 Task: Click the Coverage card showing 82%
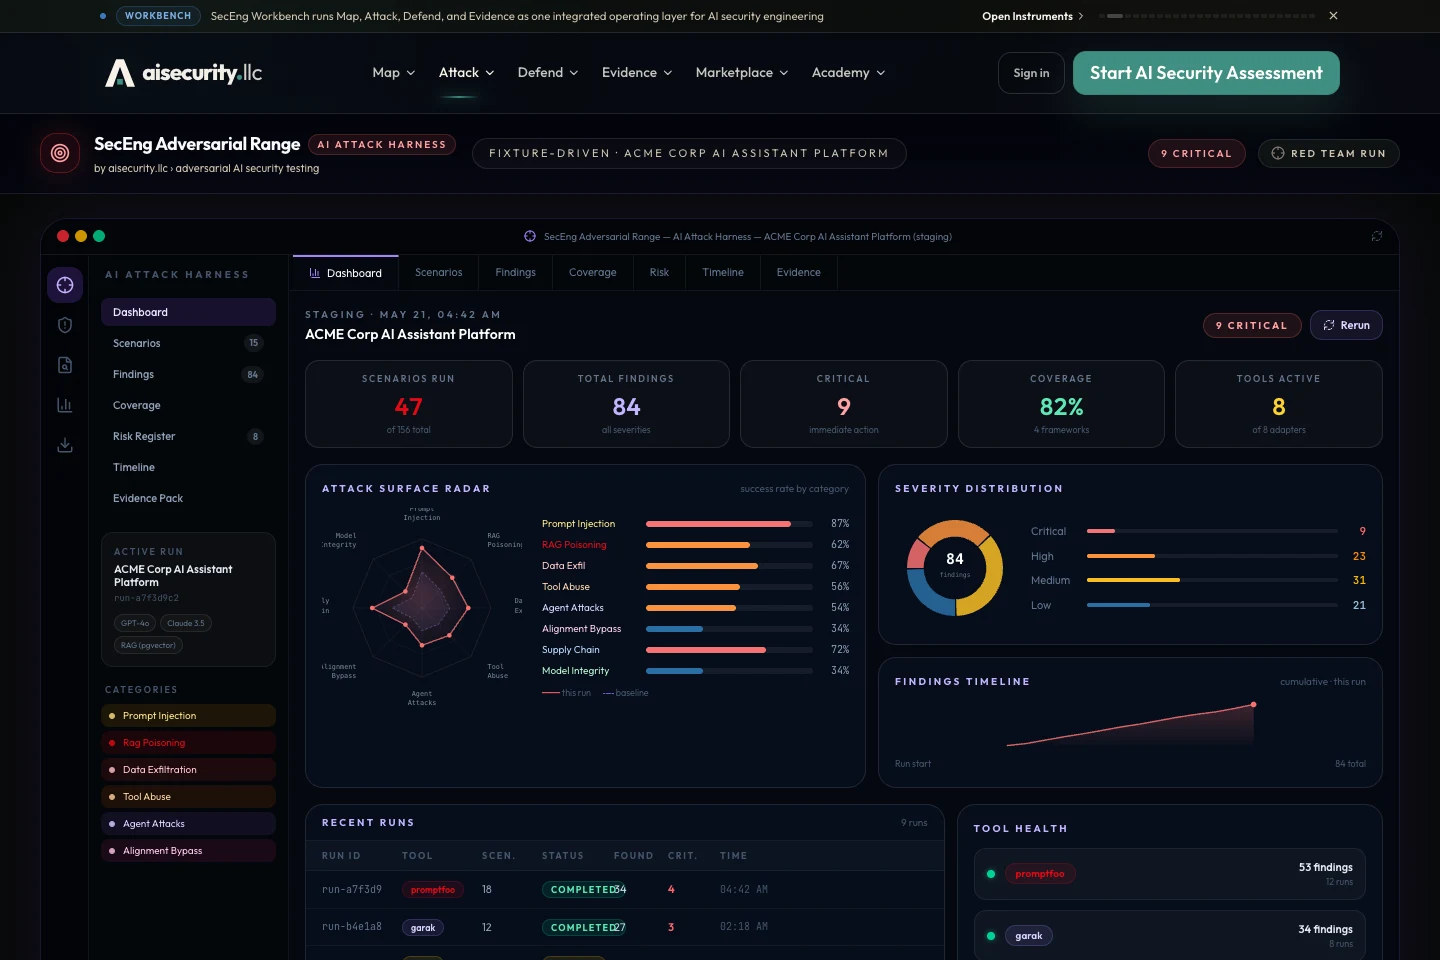point(1061,404)
